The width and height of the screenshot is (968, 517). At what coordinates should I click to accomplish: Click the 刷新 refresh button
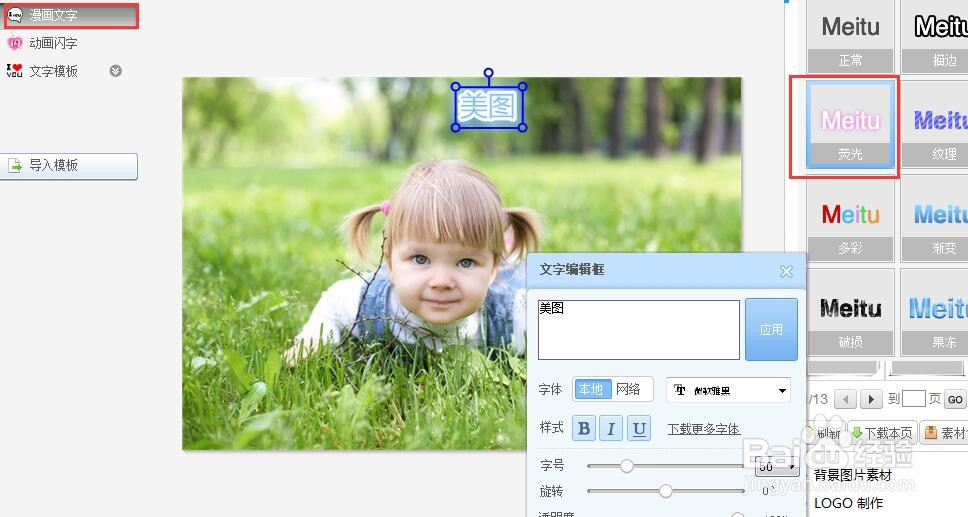pos(825,433)
